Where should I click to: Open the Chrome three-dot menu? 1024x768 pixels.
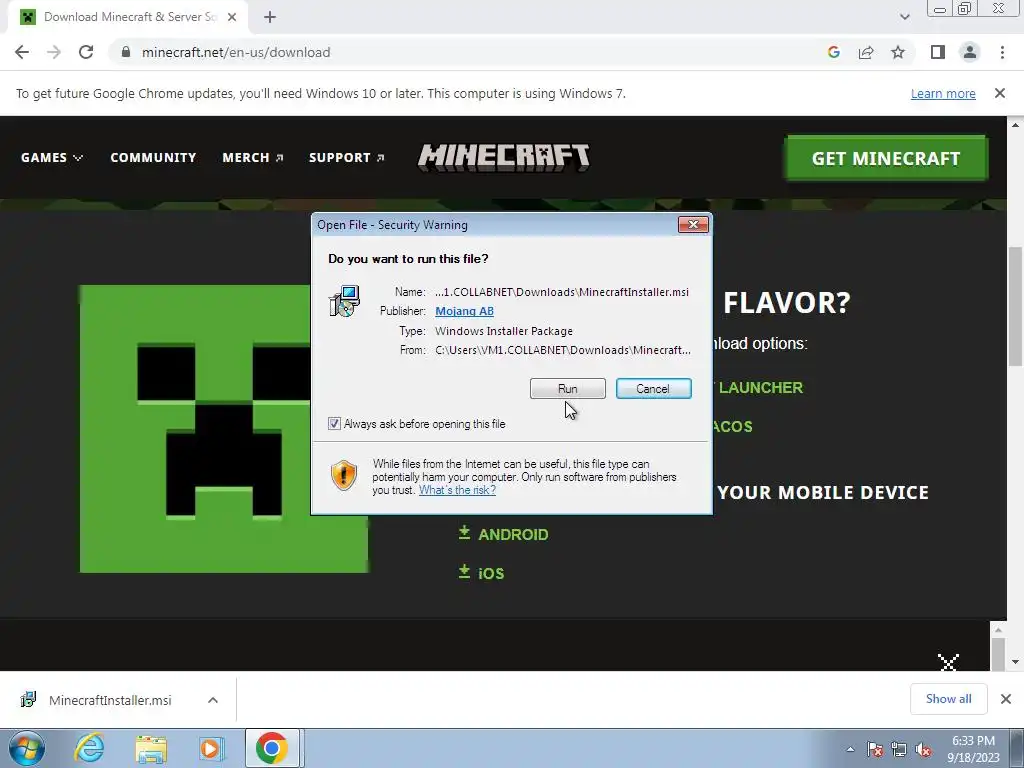[x=1002, y=52]
